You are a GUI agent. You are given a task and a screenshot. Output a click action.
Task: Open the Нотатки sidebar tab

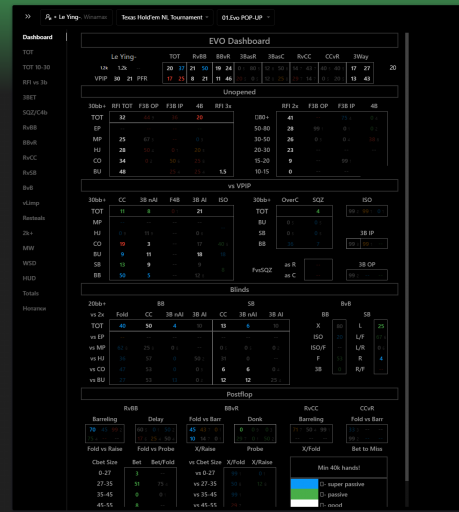tap(34, 308)
